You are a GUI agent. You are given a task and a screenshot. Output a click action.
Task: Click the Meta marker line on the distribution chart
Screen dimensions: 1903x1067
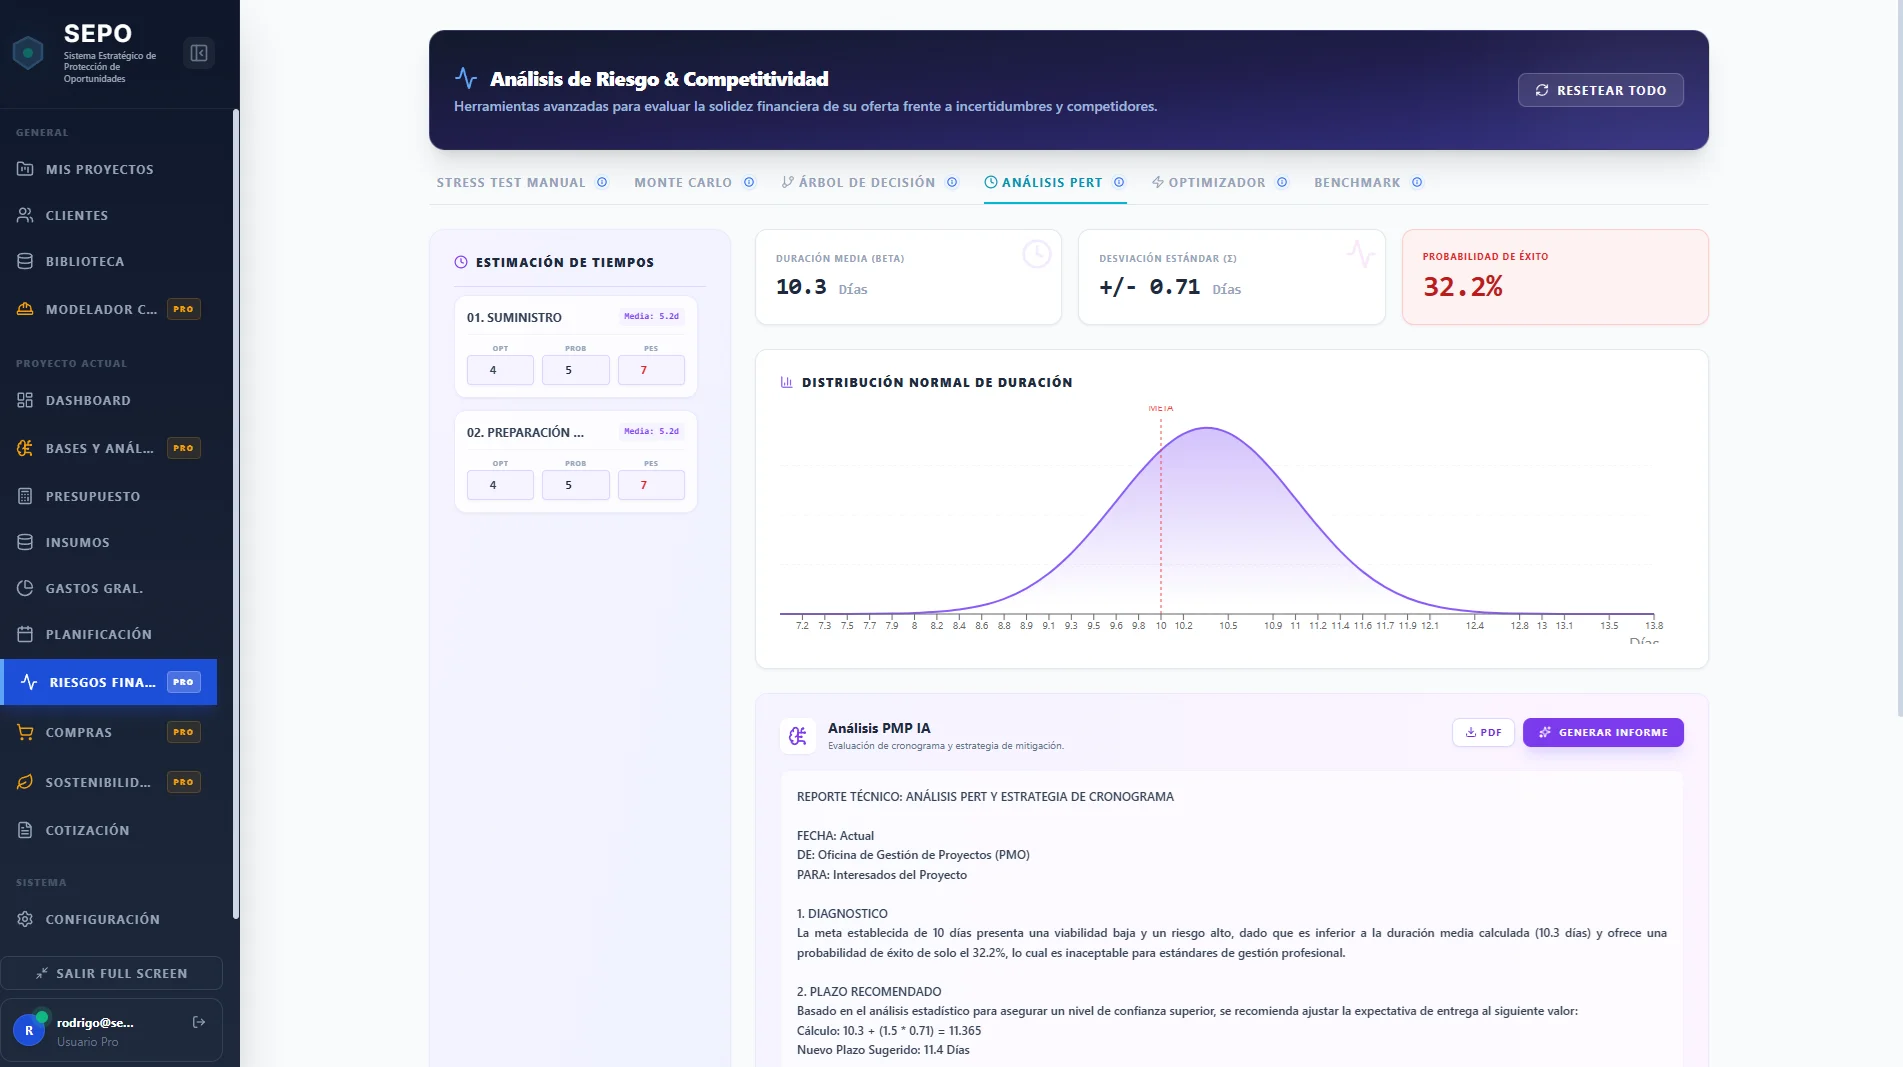coord(1161,510)
